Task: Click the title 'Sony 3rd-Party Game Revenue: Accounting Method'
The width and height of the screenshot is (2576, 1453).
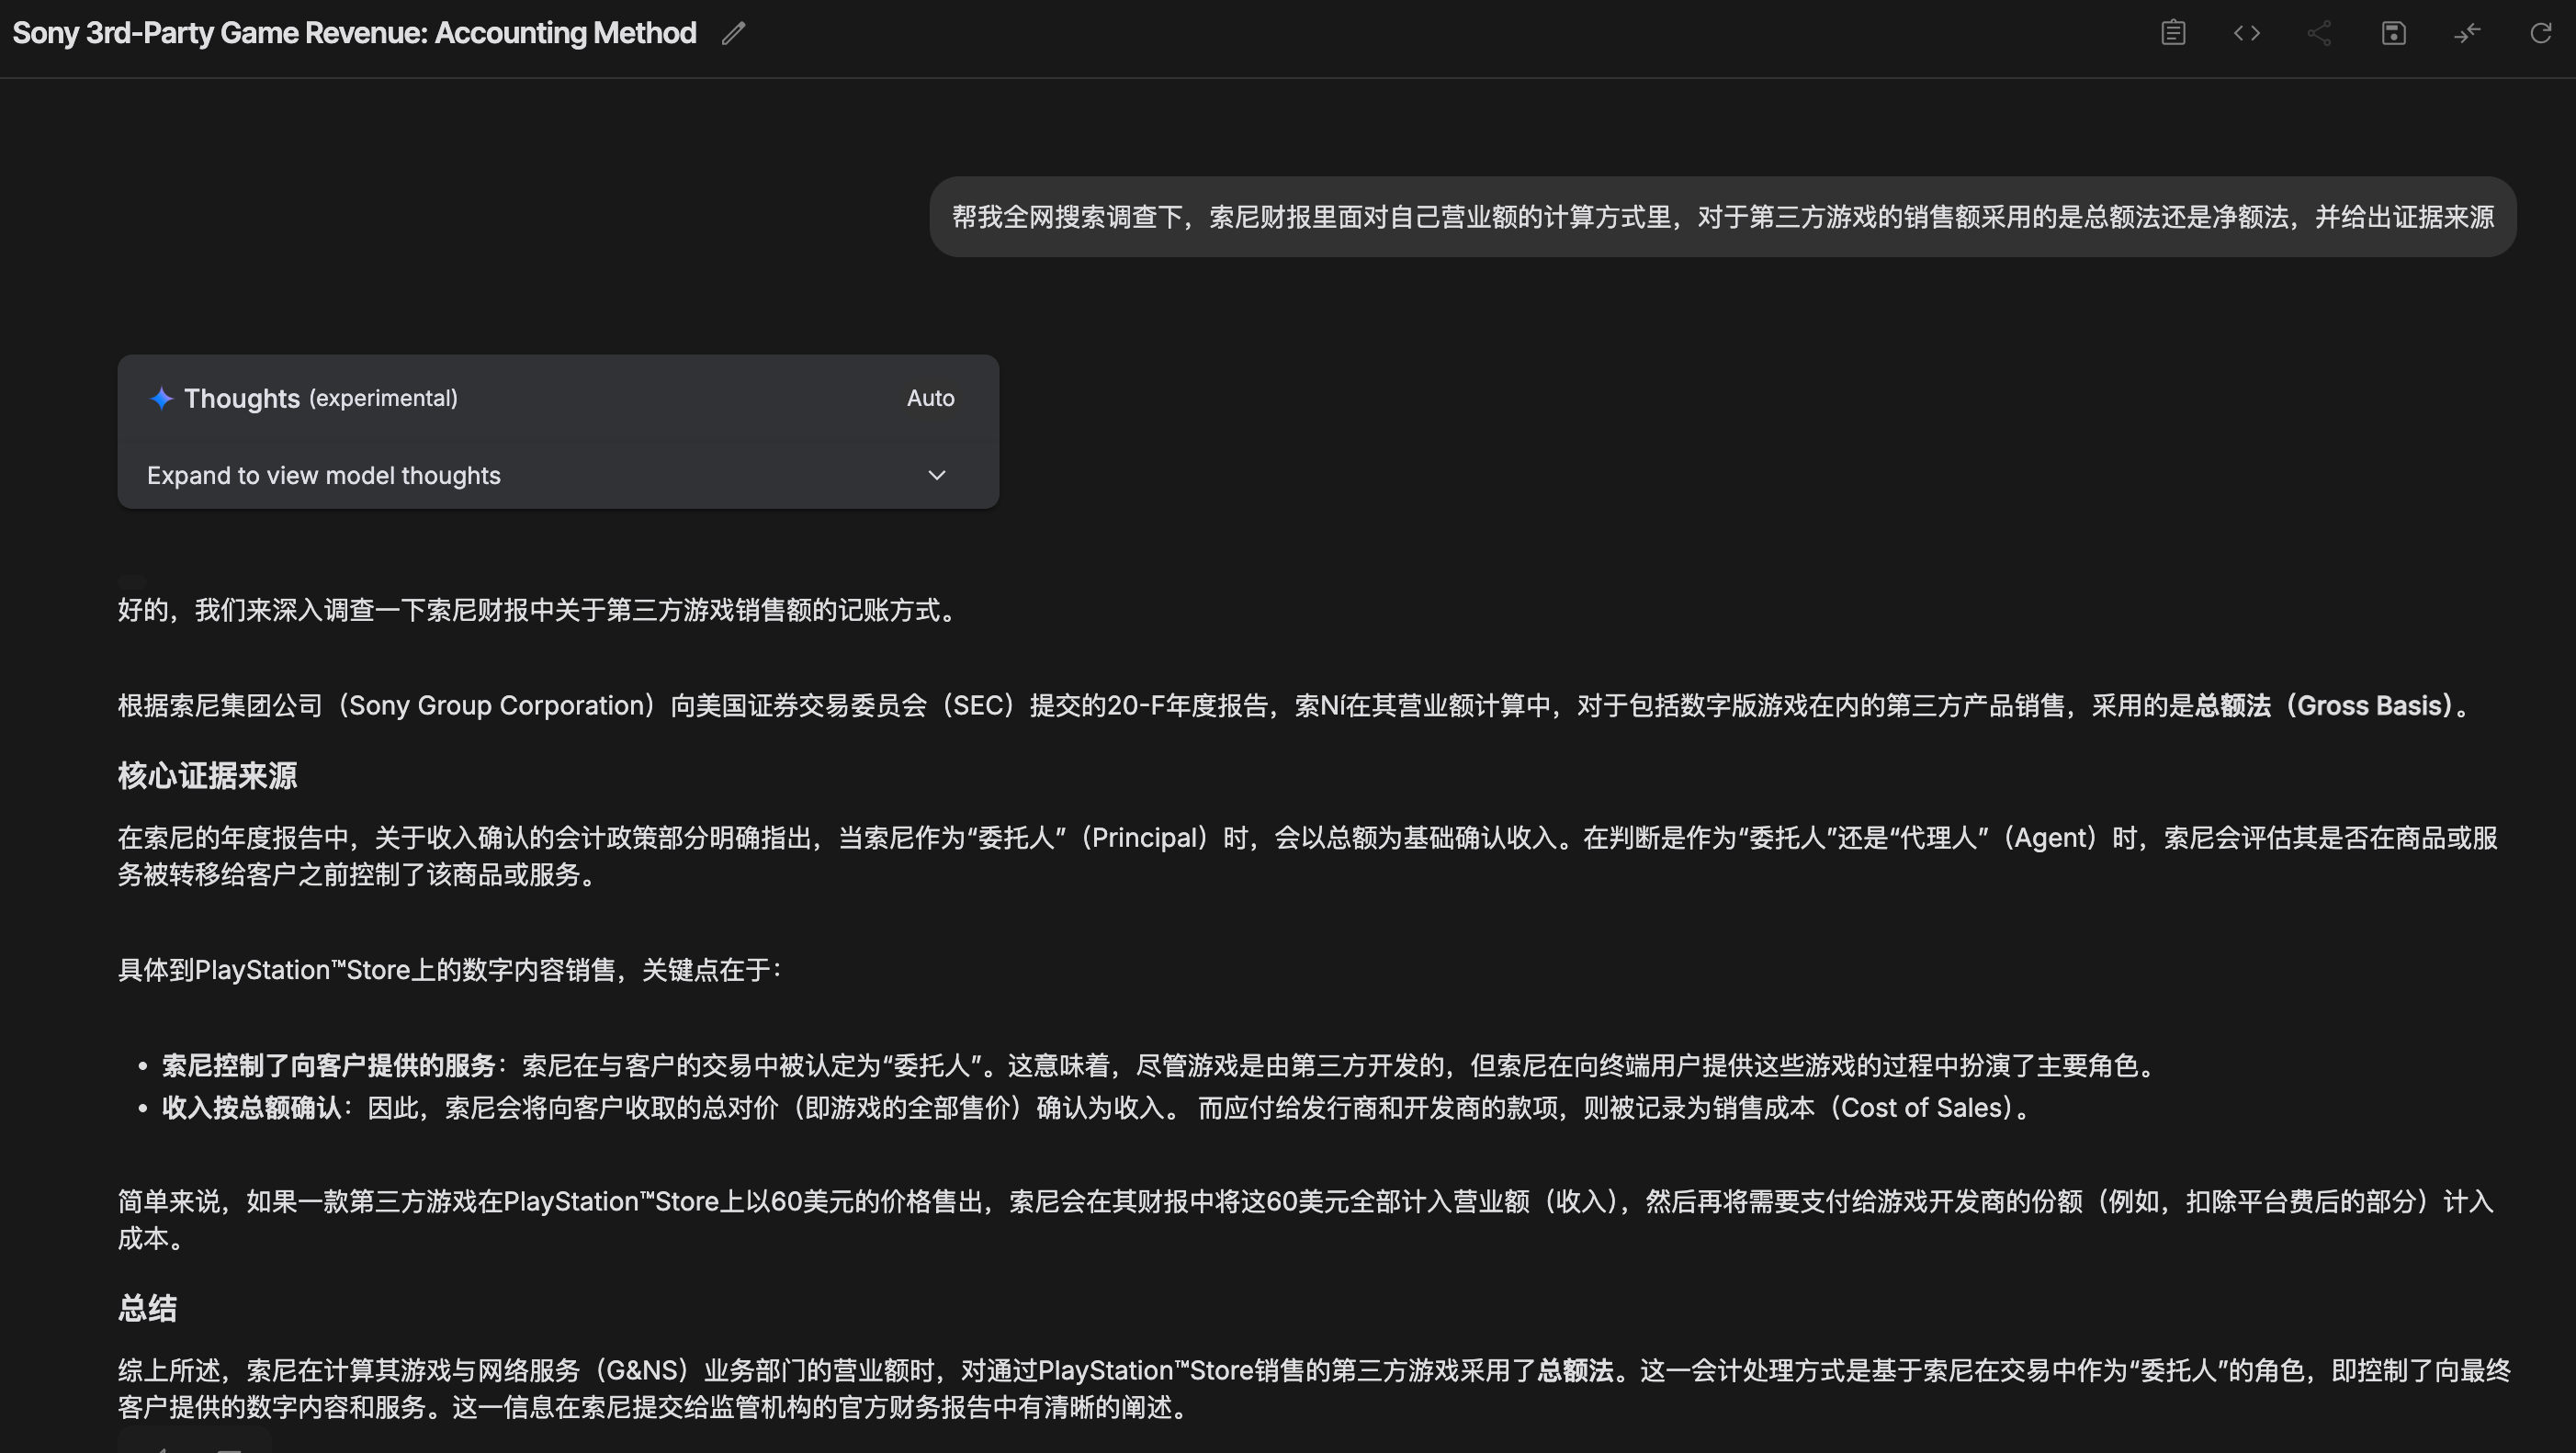Action: tap(354, 33)
